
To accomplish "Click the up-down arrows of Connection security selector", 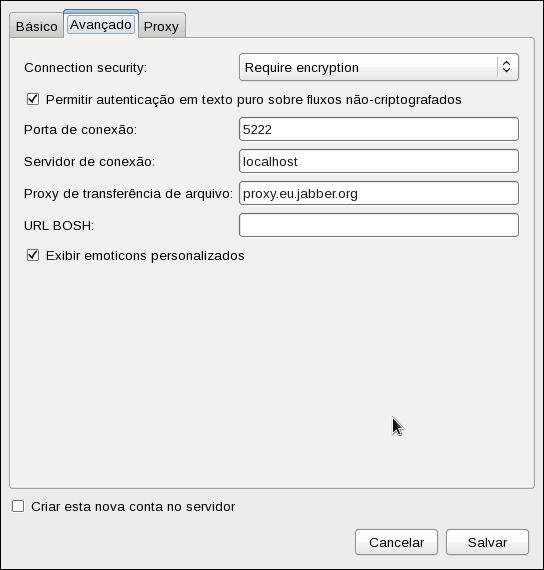I will (x=506, y=67).
